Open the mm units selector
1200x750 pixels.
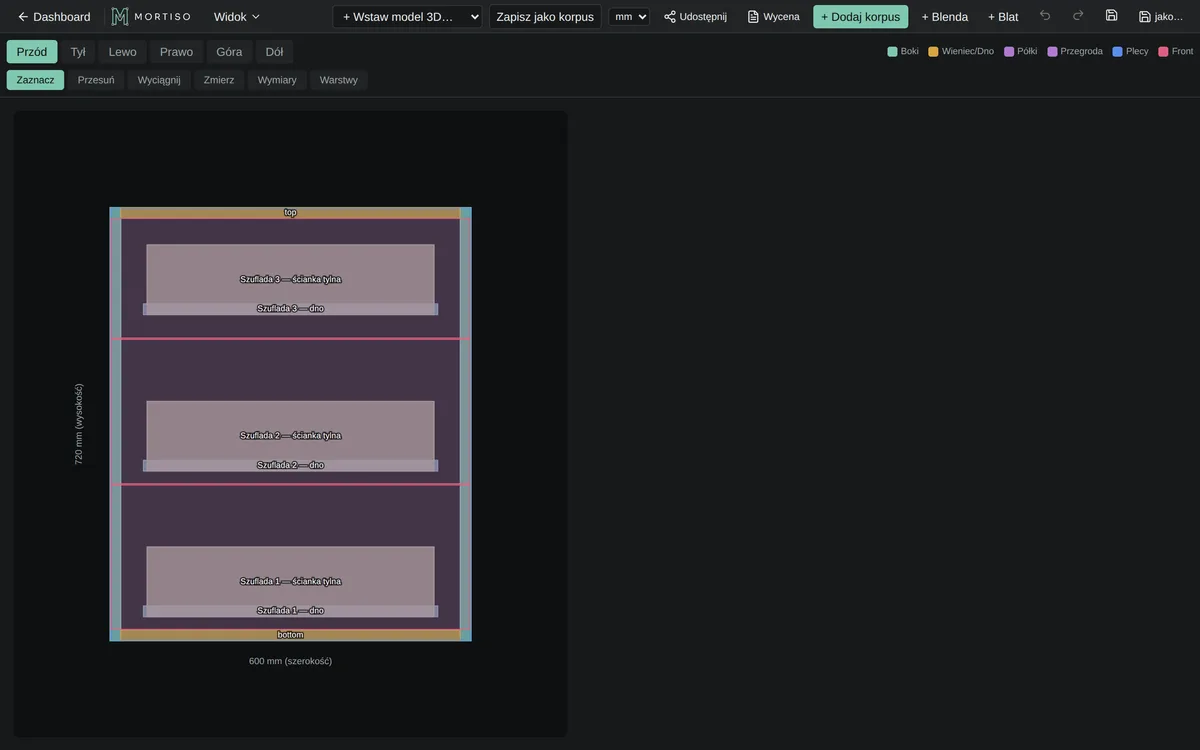(629, 16)
